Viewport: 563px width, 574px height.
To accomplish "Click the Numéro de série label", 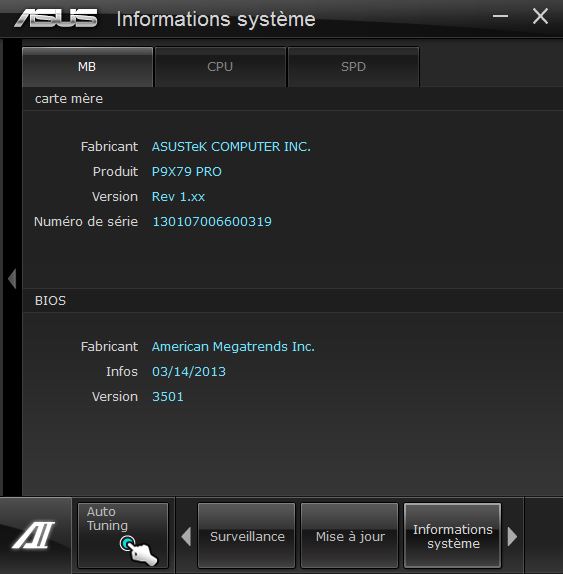I will [x=86, y=221].
